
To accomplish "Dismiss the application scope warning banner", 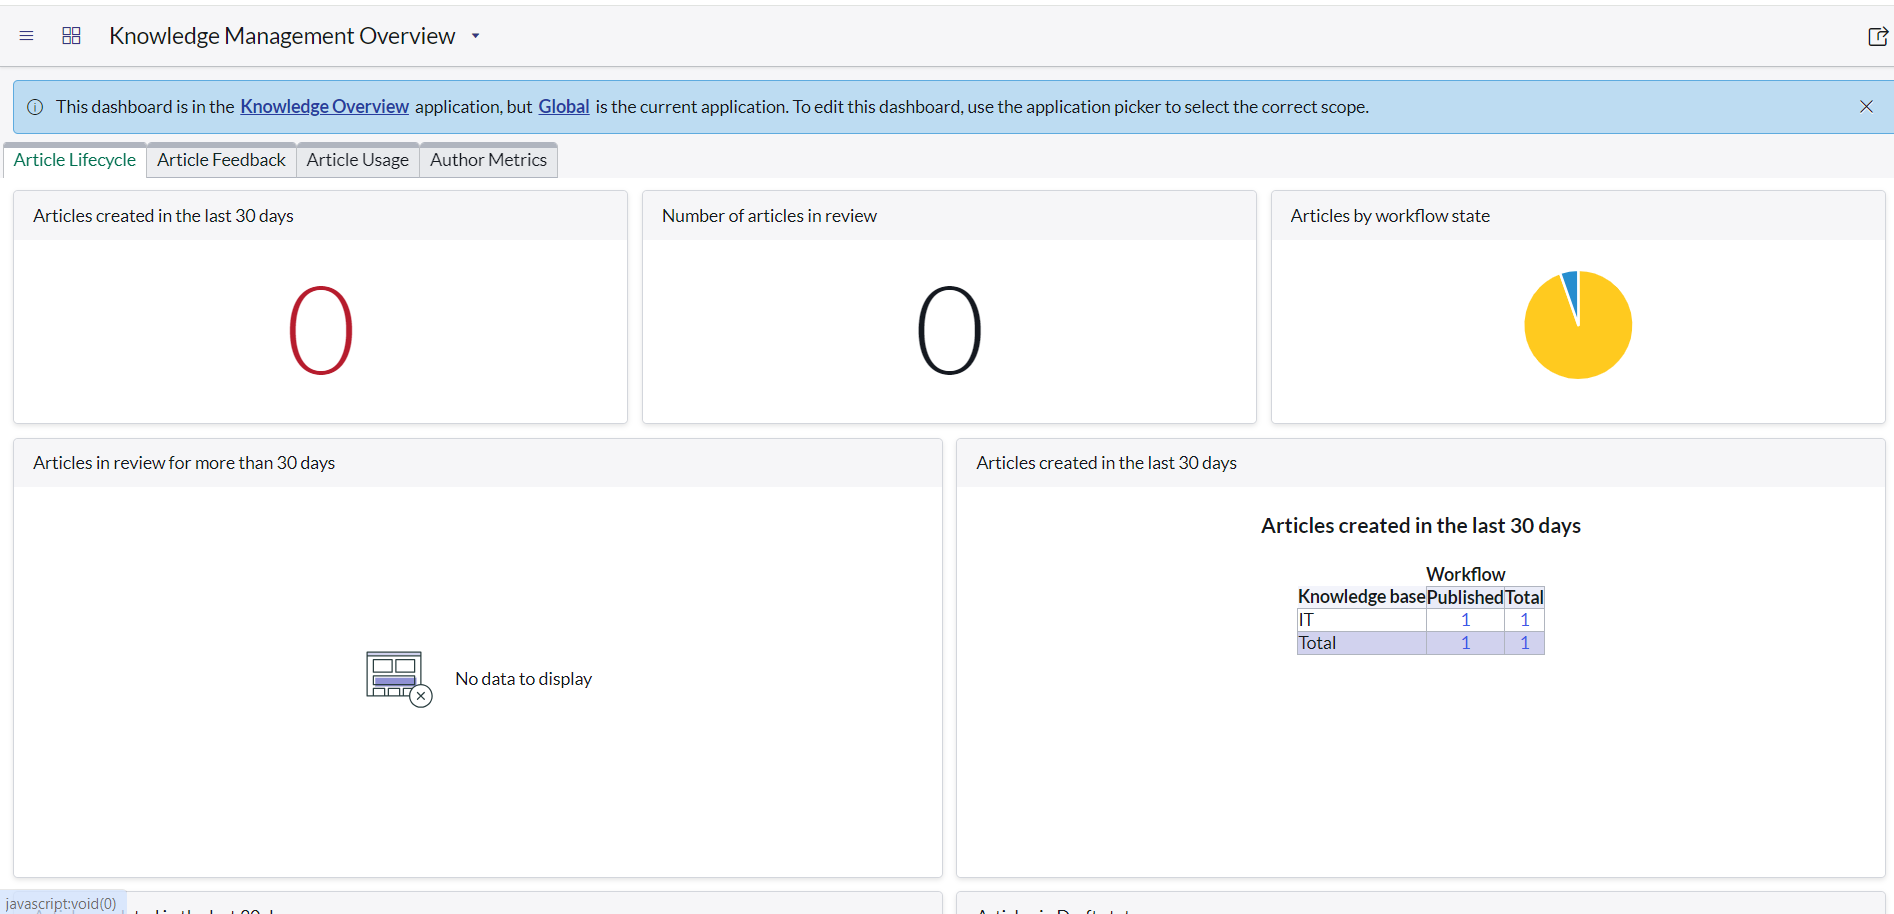I will [1866, 106].
